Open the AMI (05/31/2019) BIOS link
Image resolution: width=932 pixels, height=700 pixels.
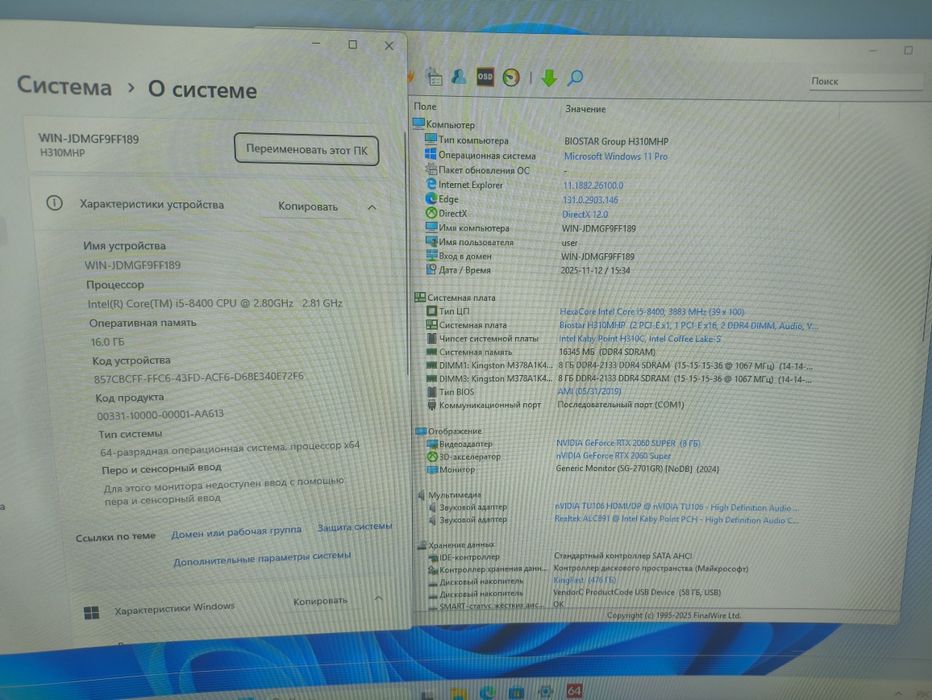(x=589, y=392)
